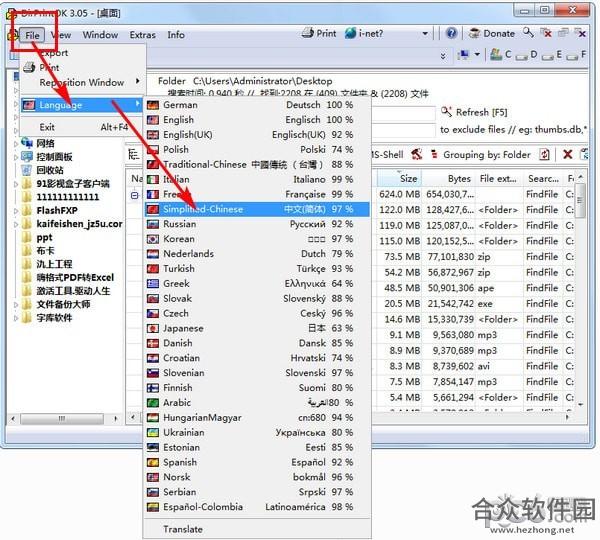Select Español-Colombia language
Image resolution: width=600 pixels, height=540 pixels.
pyautogui.click(x=256, y=507)
